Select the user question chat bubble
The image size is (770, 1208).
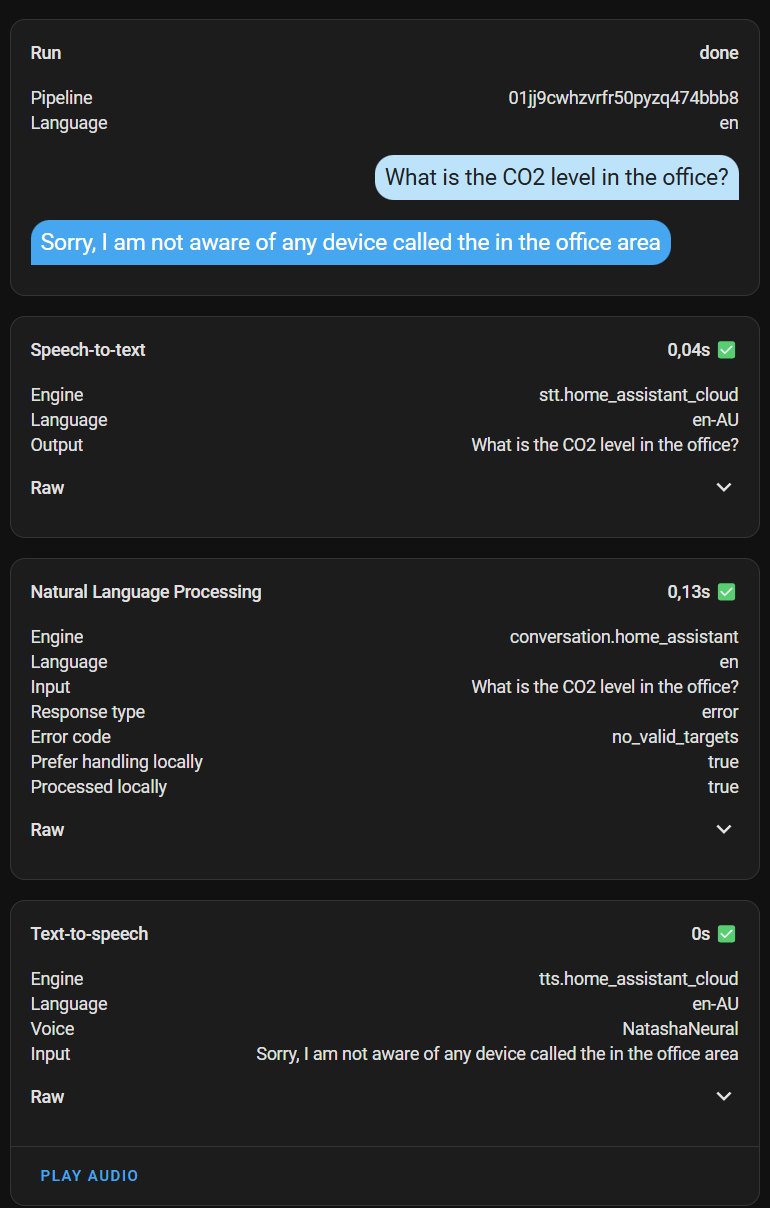pyautogui.click(x=557, y=177)
